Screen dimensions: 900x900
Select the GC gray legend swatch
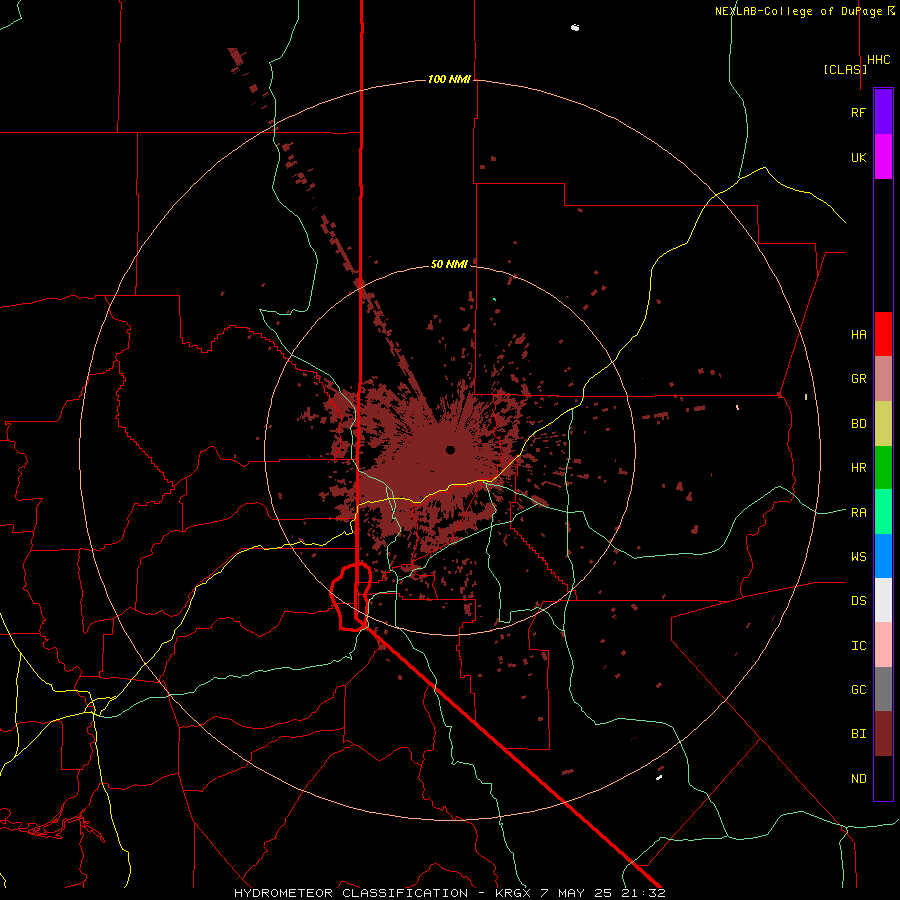(883, 689)
